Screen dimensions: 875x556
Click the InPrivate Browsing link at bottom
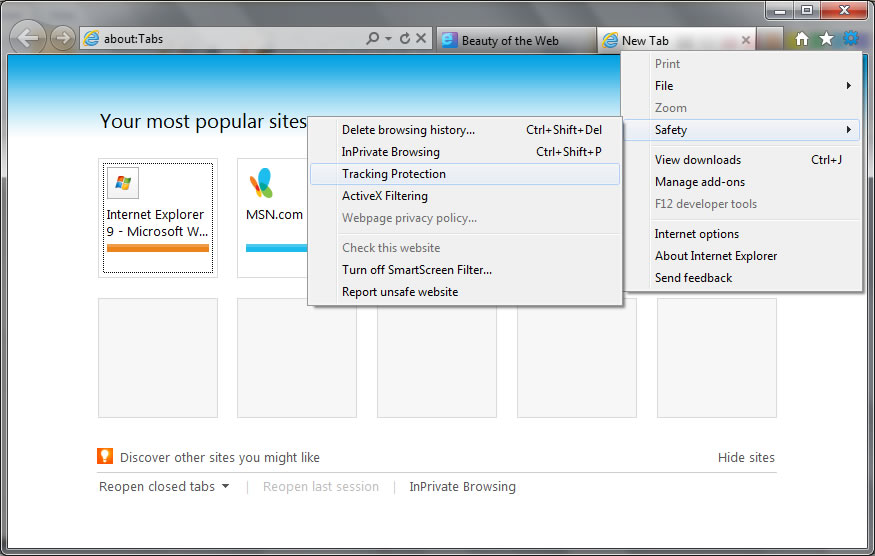(463, 487)
